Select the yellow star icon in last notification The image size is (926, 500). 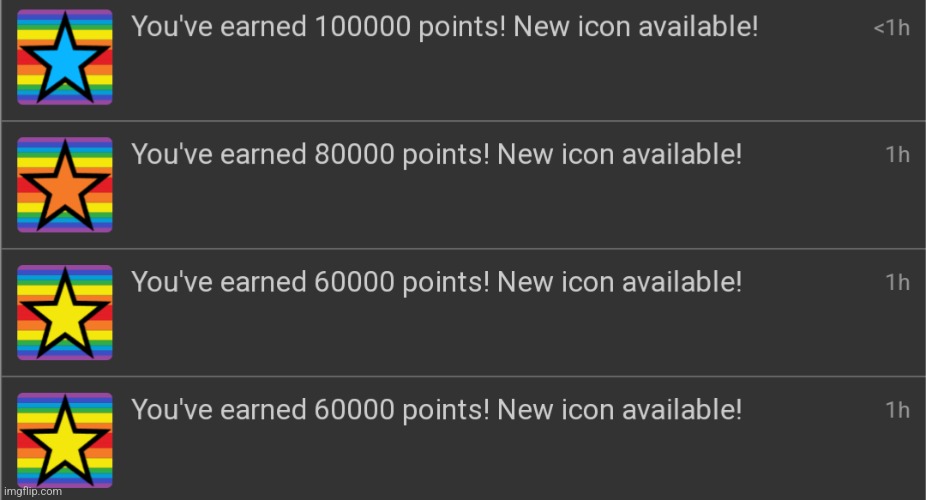coord(64,440)
